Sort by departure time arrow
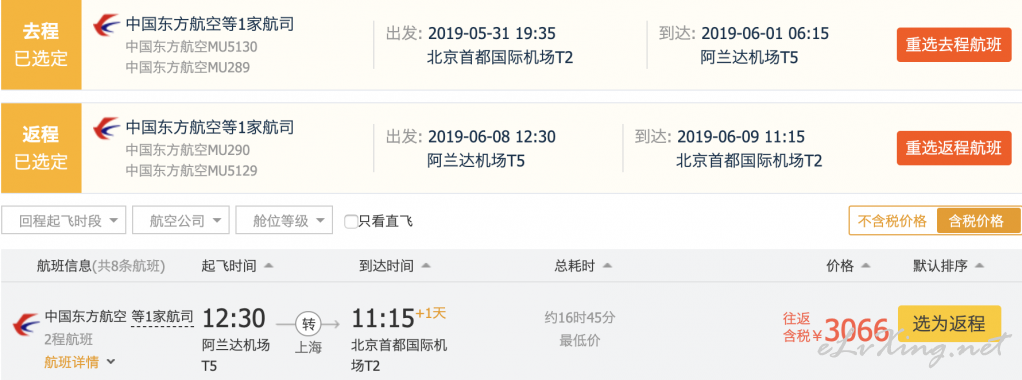The height and width of the screenshot is (380, 1022). tap(269, 266)
